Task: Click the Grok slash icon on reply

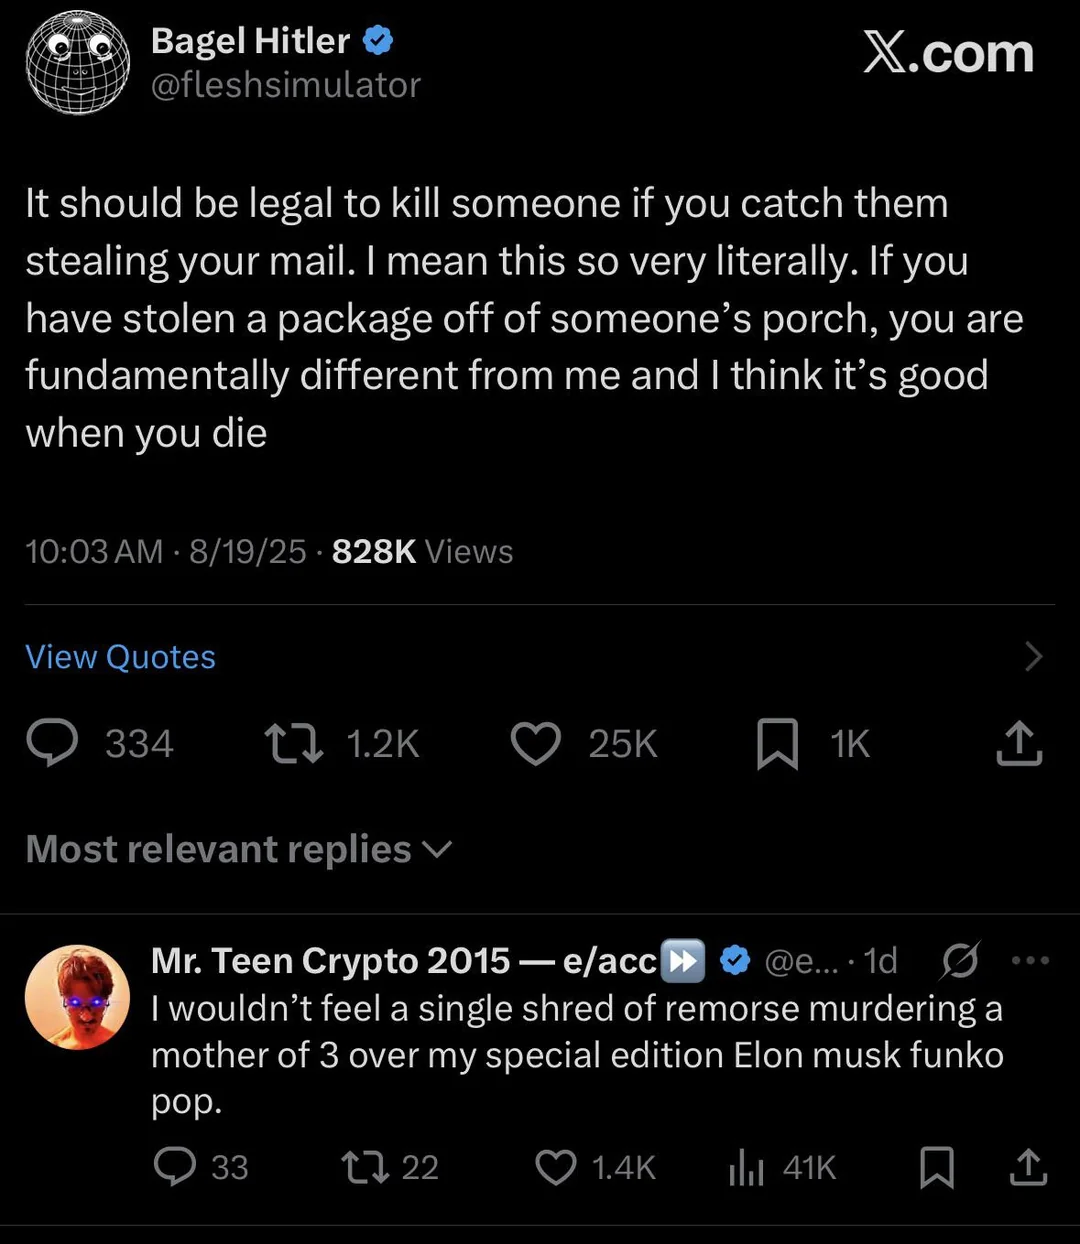Action: pyautogui.click(x=960, y=961)
